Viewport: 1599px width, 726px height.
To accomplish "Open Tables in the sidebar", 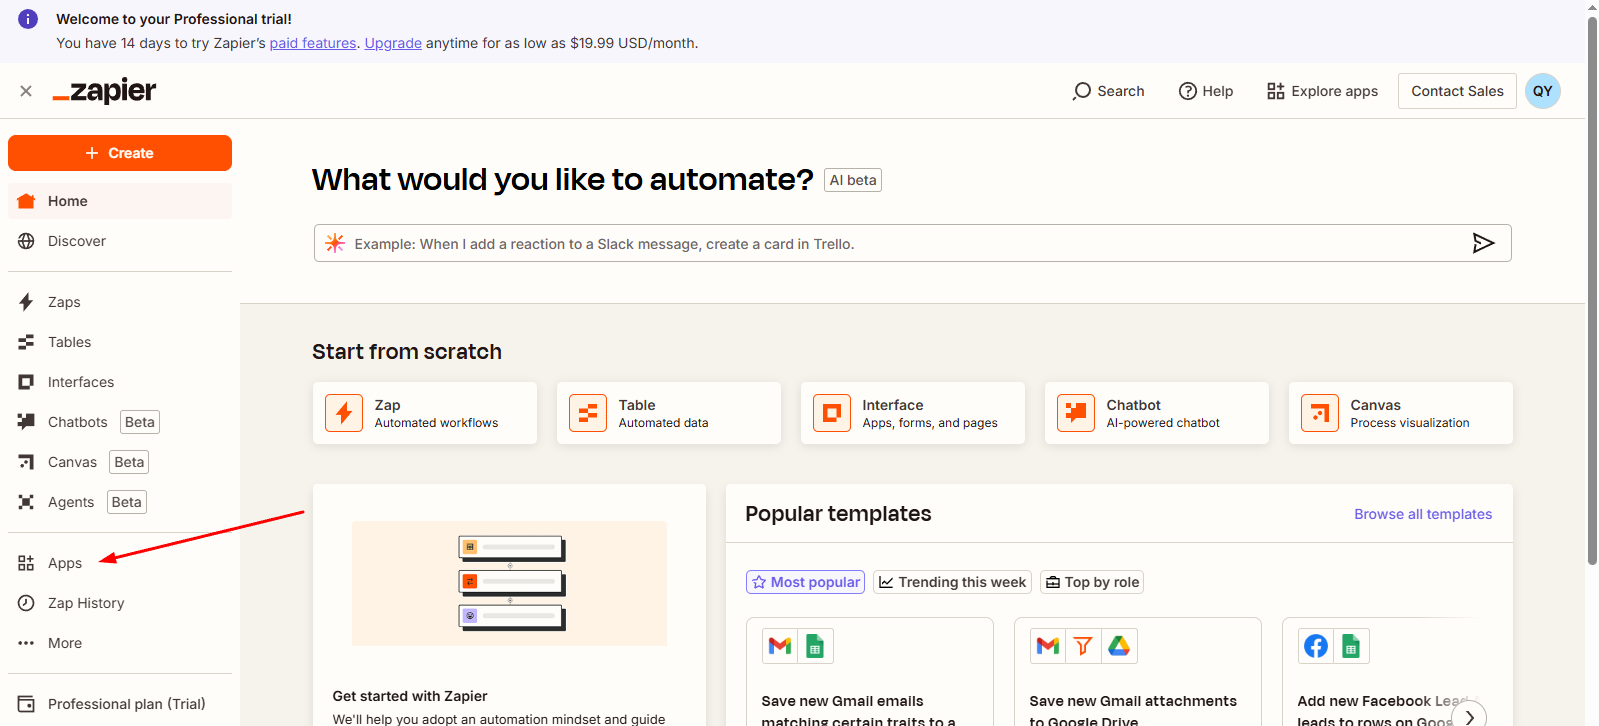I will pos(120,342).
